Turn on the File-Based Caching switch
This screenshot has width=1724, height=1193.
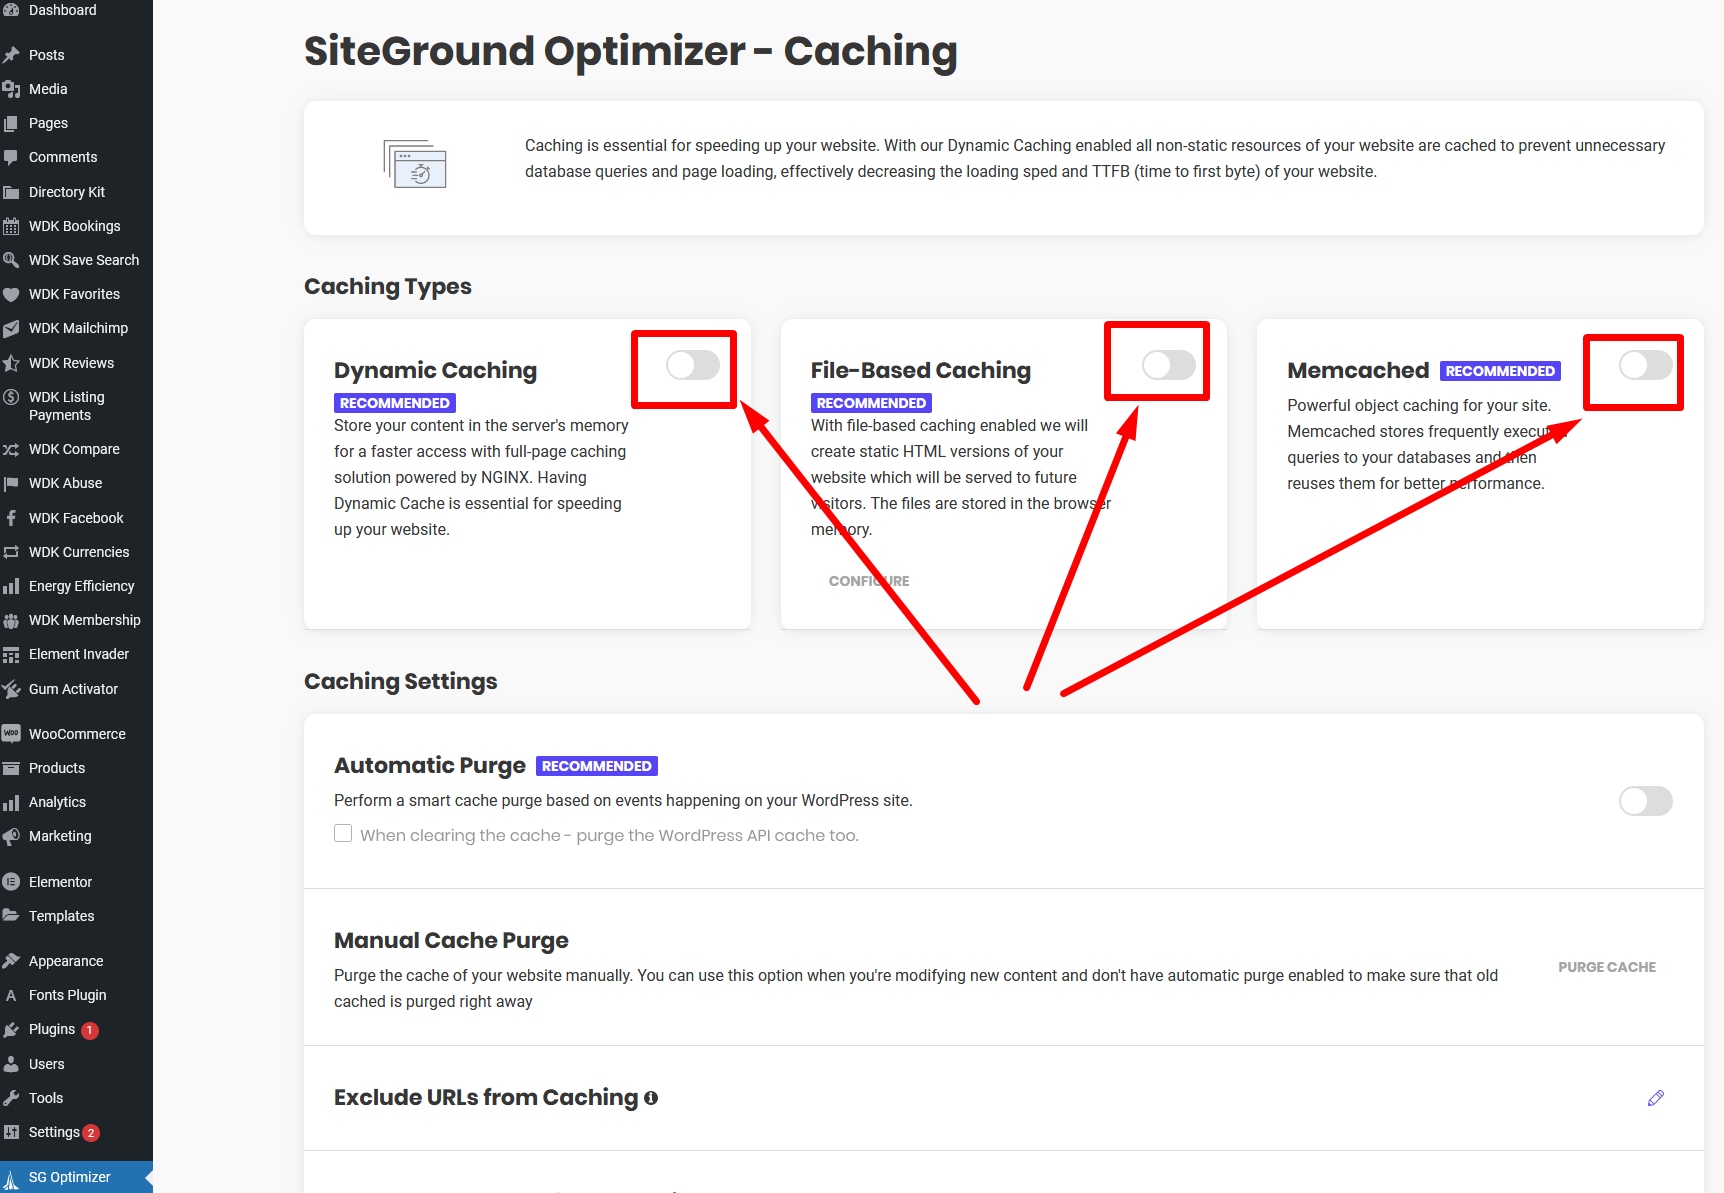[x=1169, y=365]
